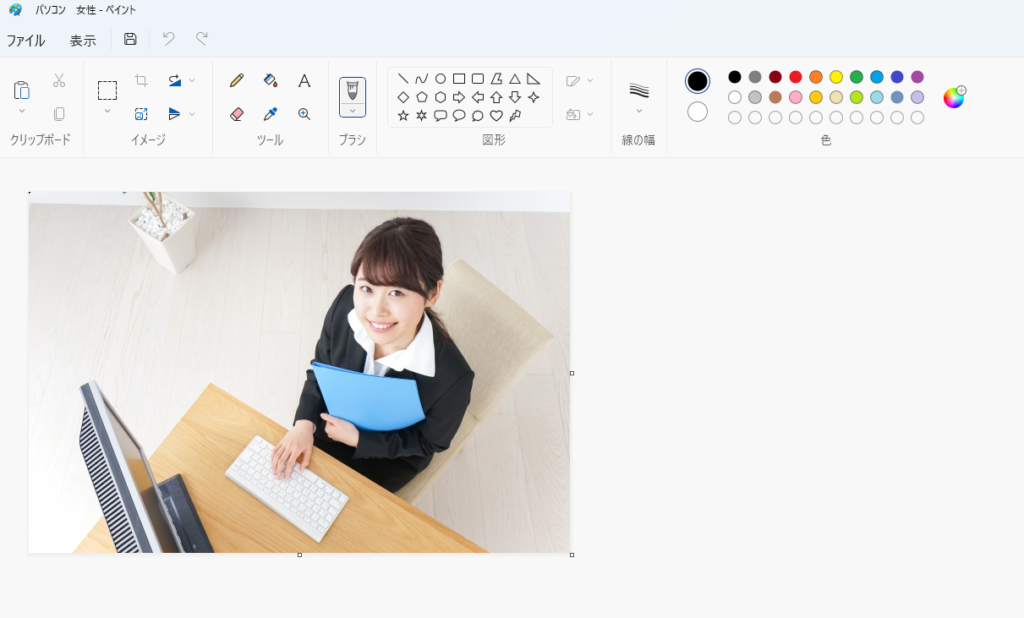
Task: Click the cut scissors icon
Action: pos(59,80)
